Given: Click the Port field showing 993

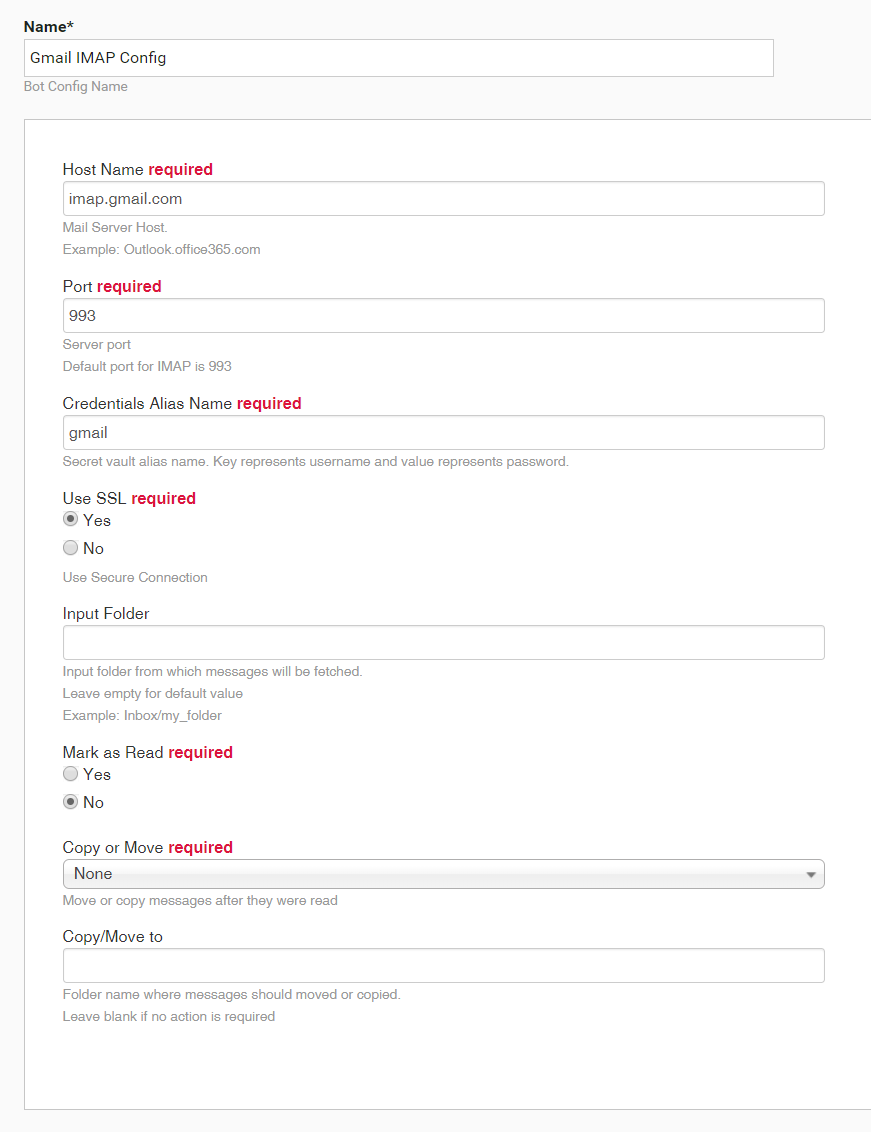Looking at the screenshot, I should pos(443,315).
